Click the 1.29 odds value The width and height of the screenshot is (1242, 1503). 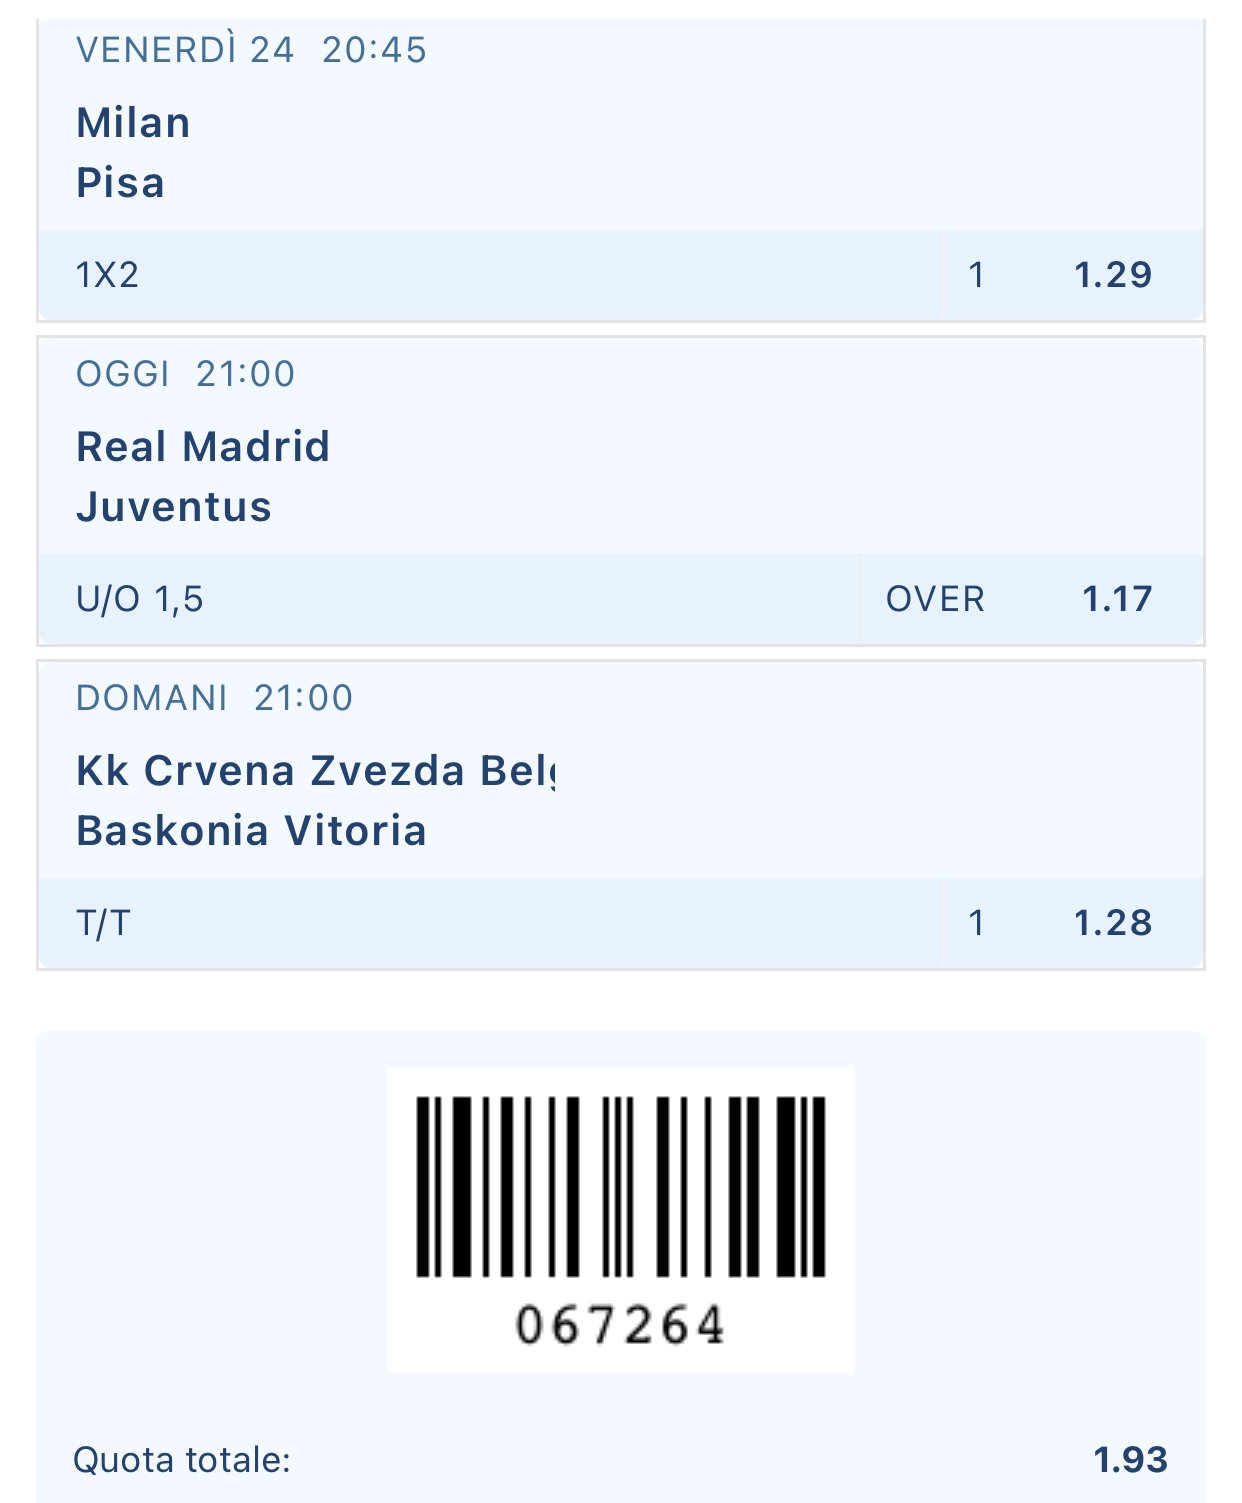[x=1112, y=275]
